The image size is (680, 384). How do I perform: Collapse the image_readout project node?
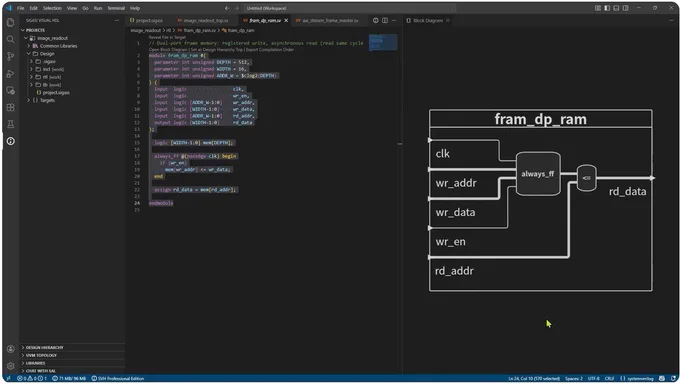[x=26, y=38]
